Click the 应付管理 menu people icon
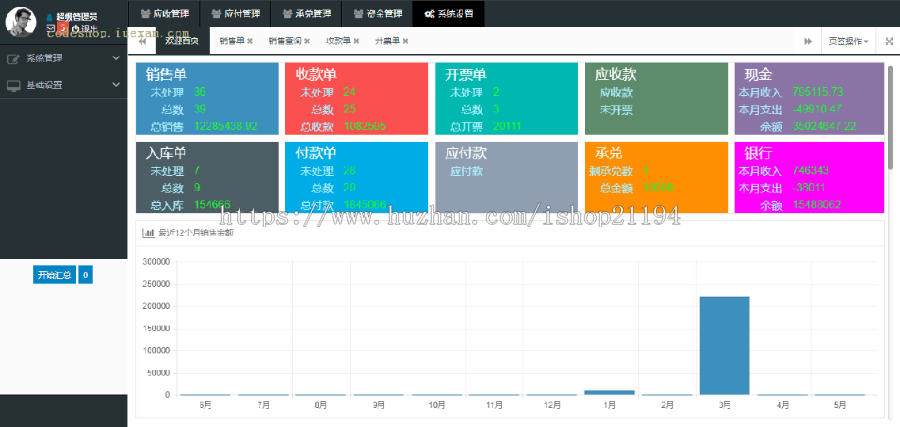 coord(216,13)
